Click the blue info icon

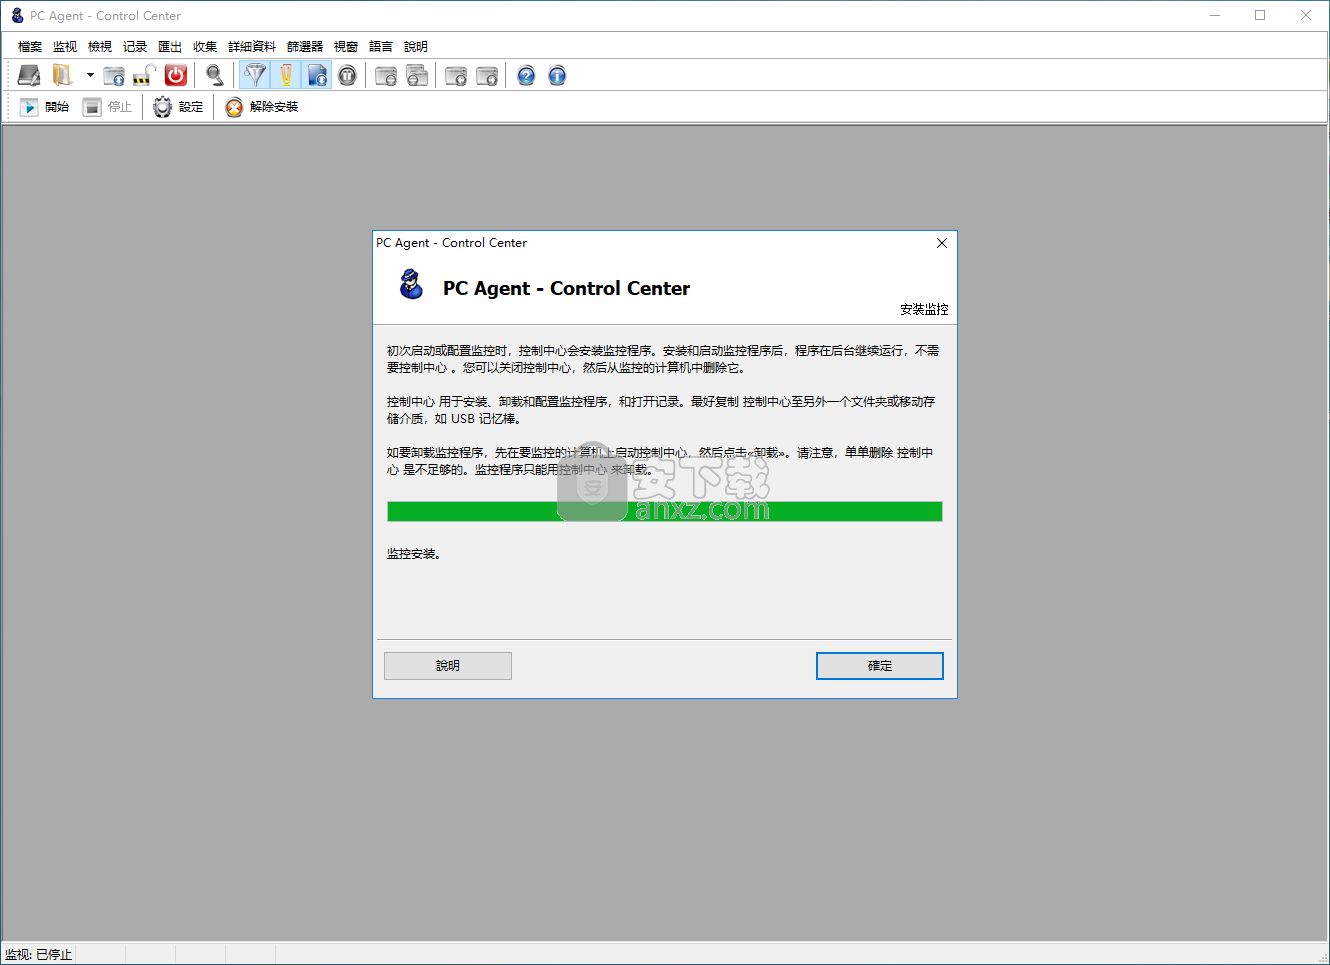coord(557,75)
